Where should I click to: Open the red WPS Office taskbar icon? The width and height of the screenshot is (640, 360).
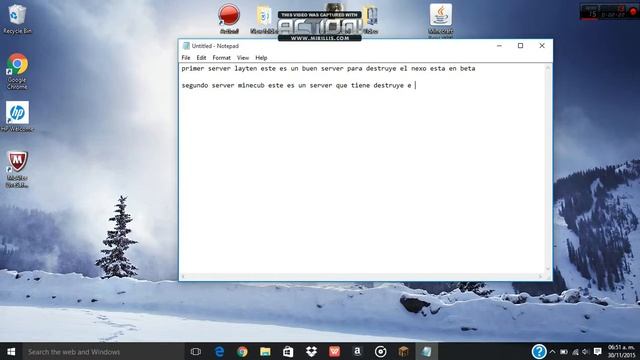334,351
